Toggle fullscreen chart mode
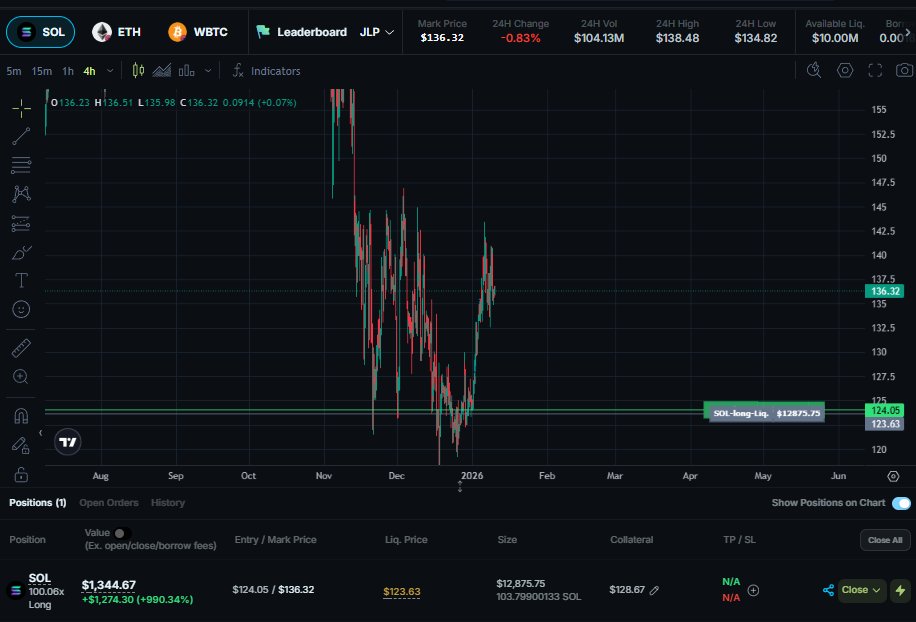 point(874,70)
